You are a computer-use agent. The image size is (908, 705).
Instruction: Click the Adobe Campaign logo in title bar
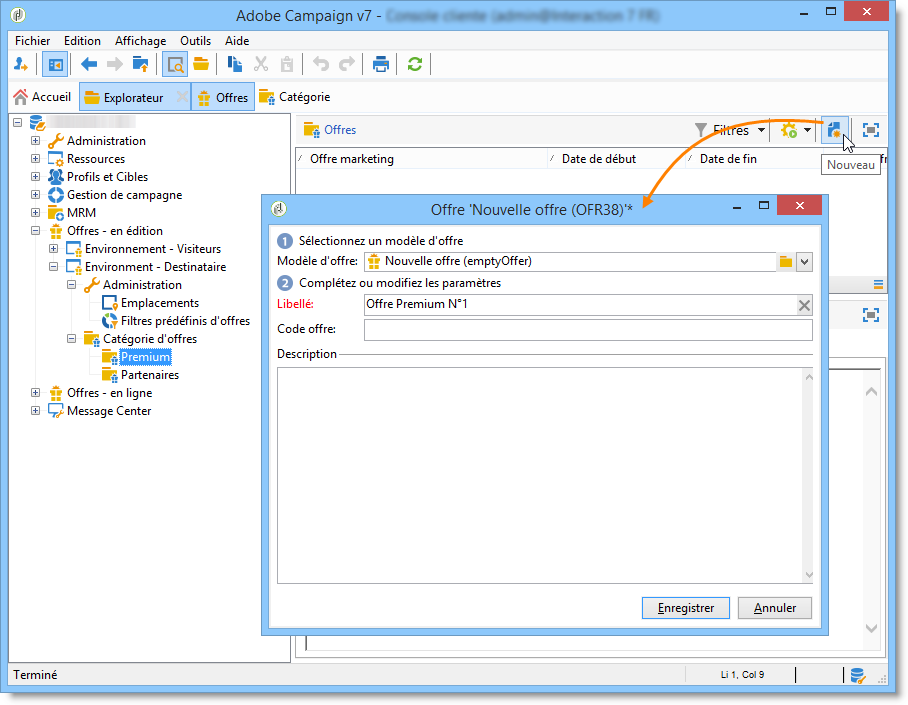click(19, 15)
